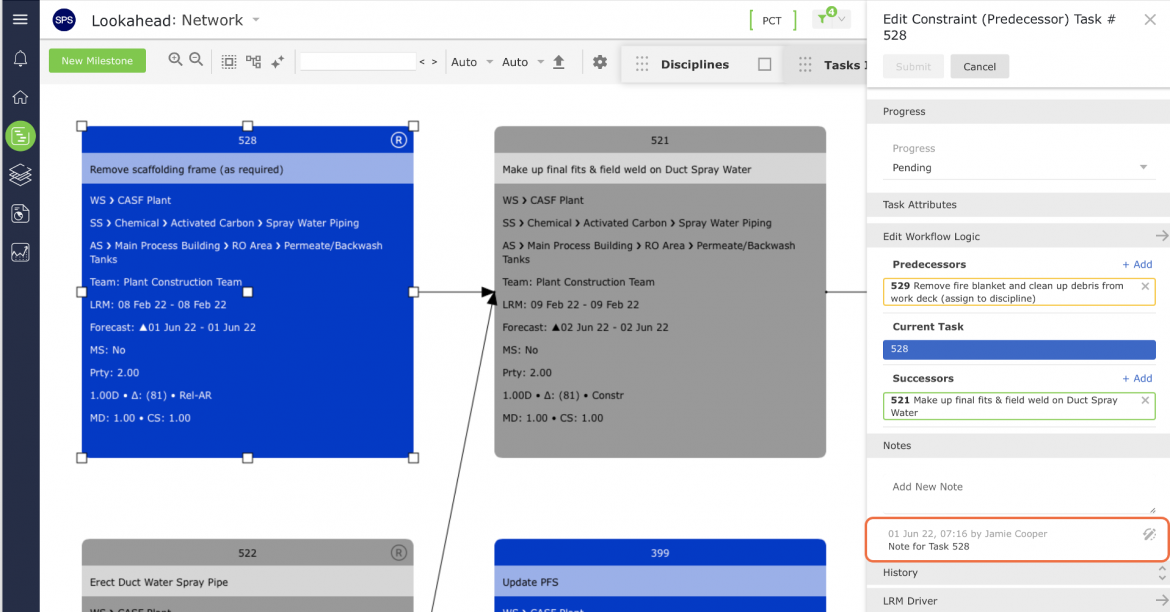
Task: Click the Cancel button
Action: tap(979, 66)
